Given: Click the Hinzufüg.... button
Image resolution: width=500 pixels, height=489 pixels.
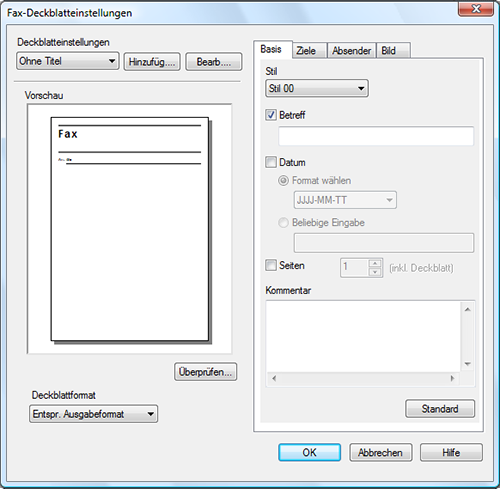Looking at the screenshot, I should (152, 62).
